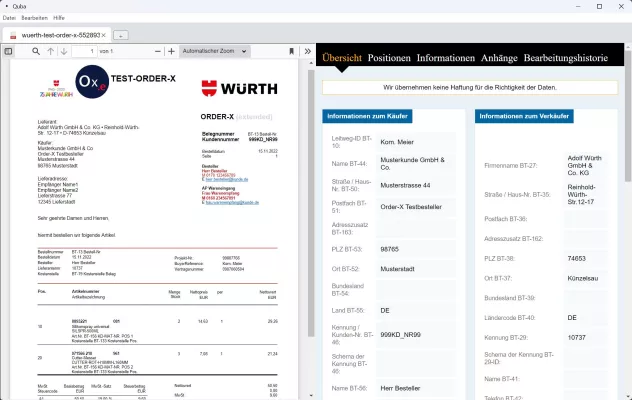Click the PDF file icon on the tab
Image resolution: width=632 pixels, height=400 pixels.
(x=13, y=35)
